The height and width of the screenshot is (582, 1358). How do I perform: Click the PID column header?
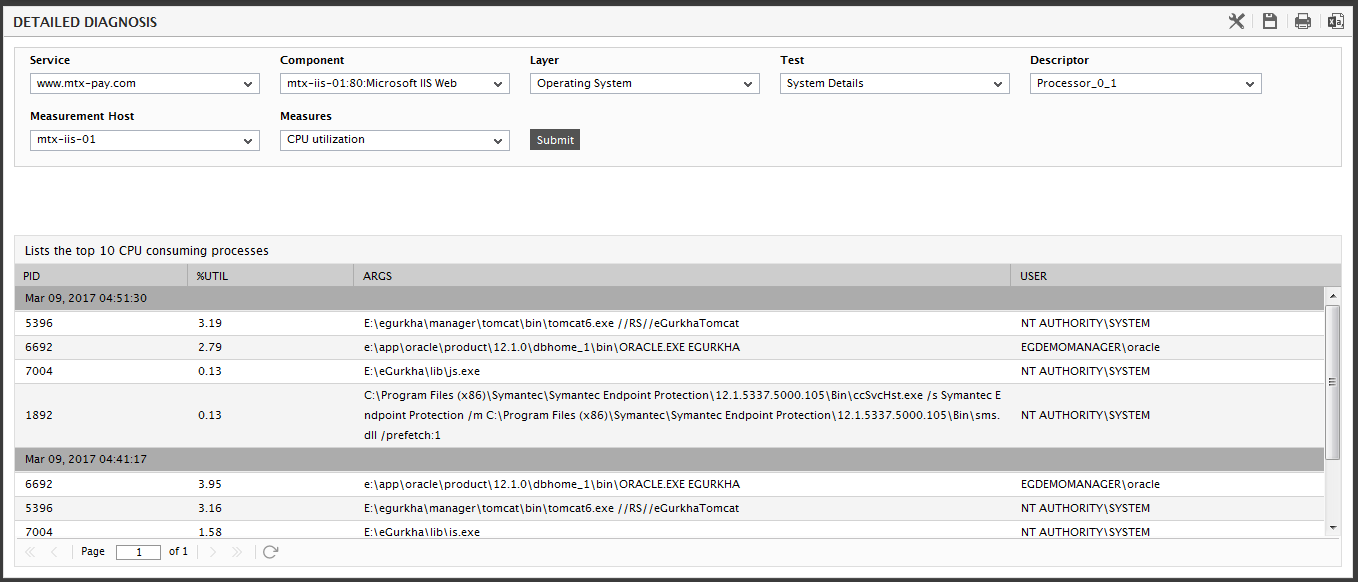(x=101, y=276)
